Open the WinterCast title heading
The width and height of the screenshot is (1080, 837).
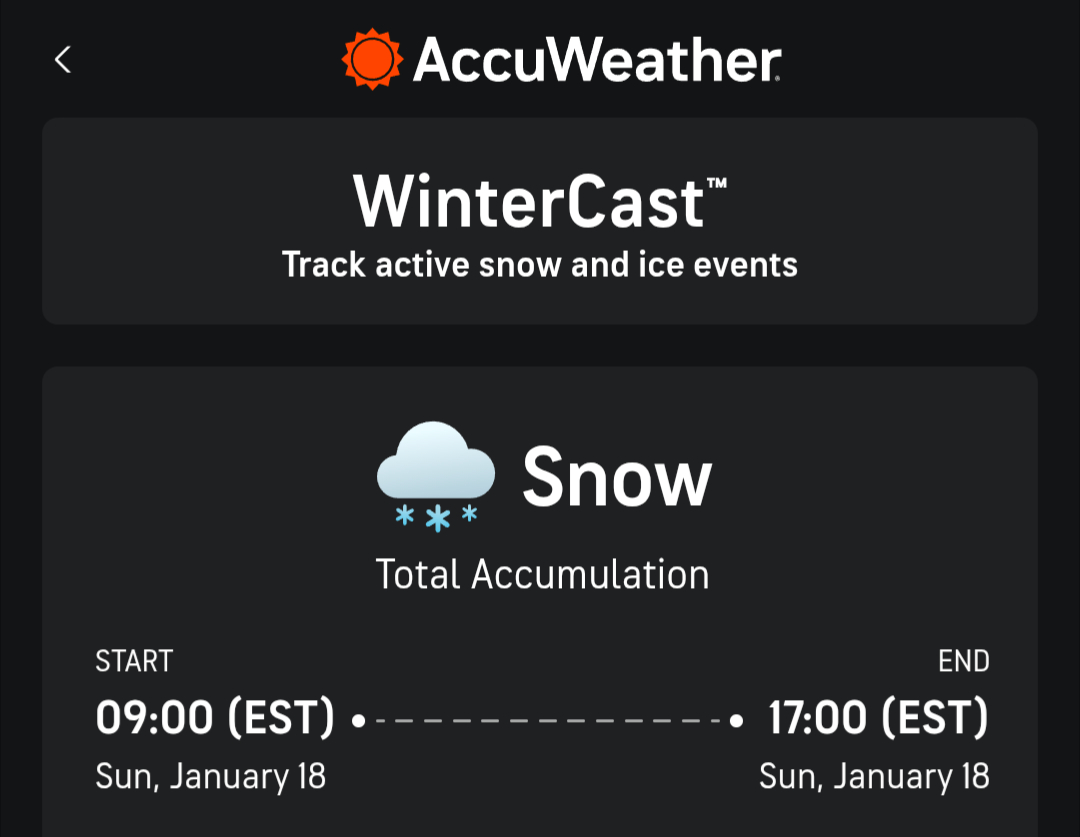point(530,201)
